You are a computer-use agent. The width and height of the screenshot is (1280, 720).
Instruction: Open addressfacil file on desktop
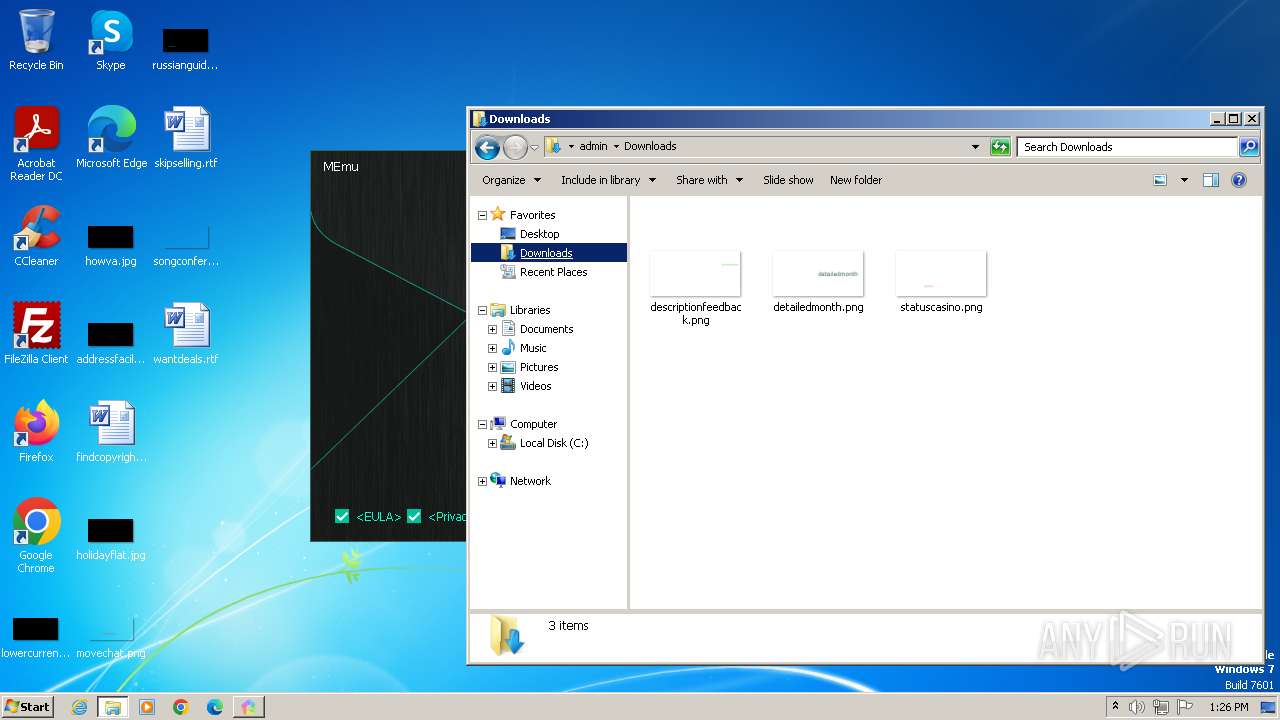pos(111,344)
